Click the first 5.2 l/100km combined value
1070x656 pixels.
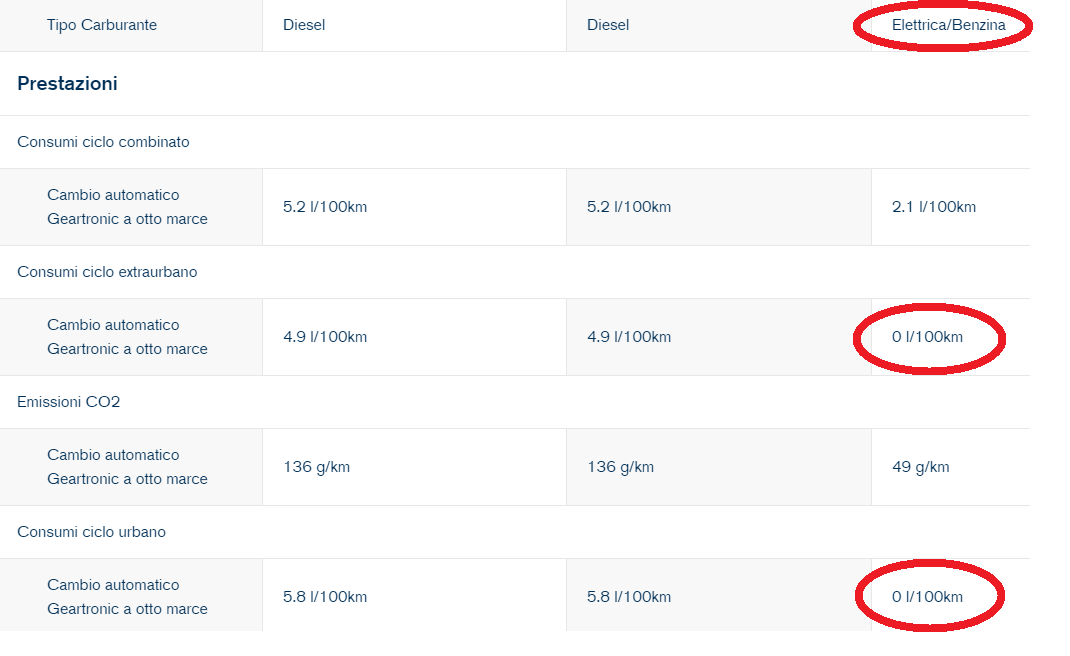point(325,207)
